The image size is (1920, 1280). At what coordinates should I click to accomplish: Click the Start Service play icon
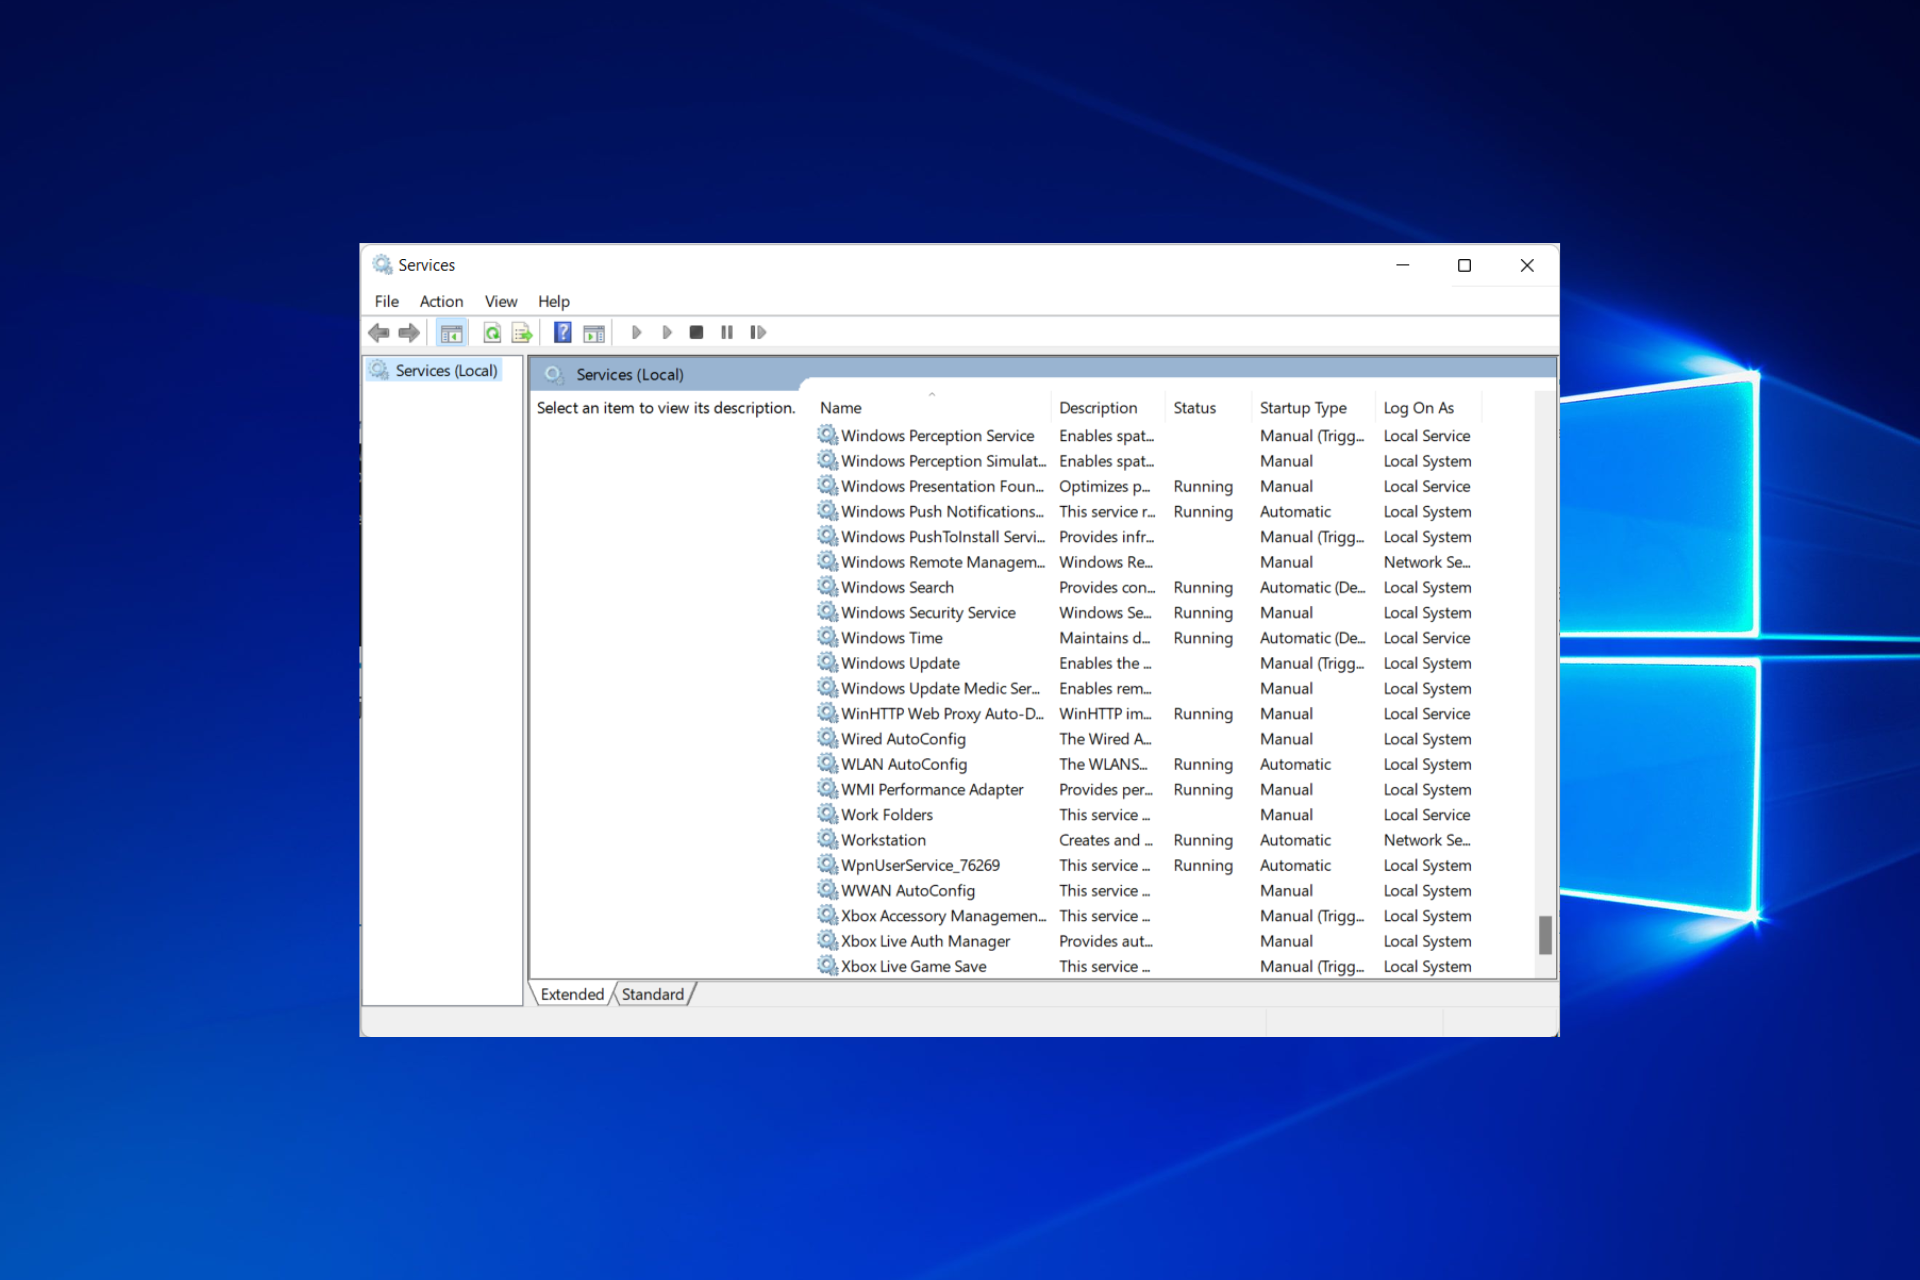pos(637,333)
